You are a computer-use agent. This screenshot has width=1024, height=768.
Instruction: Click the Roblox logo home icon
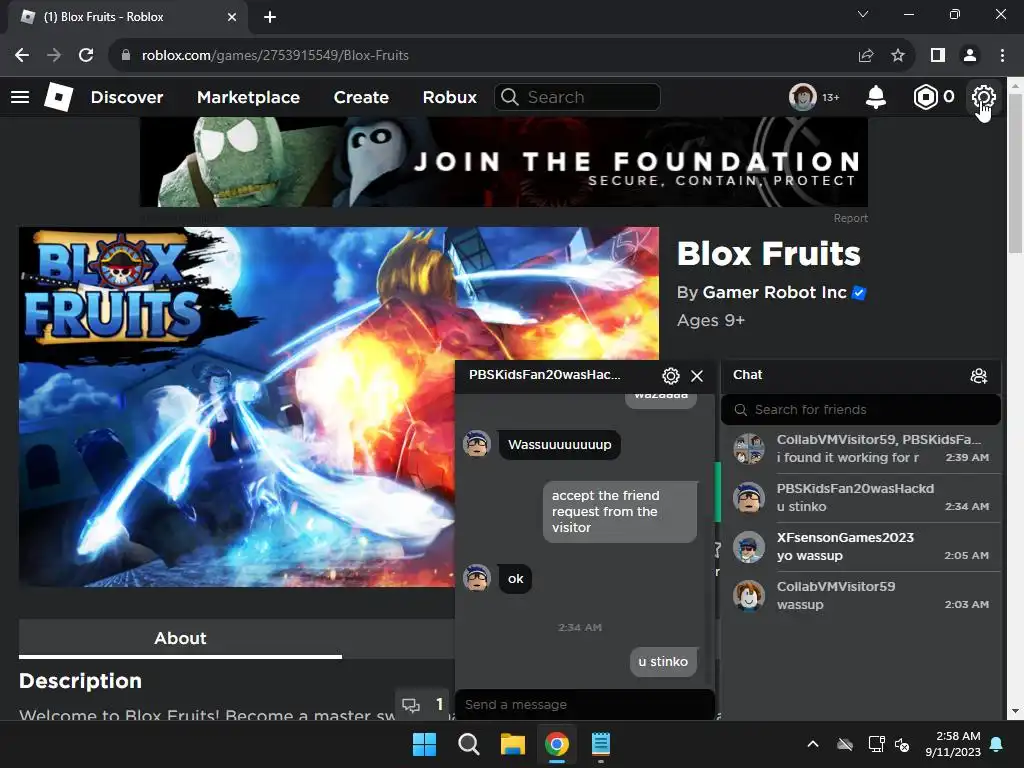pos(58,97)
